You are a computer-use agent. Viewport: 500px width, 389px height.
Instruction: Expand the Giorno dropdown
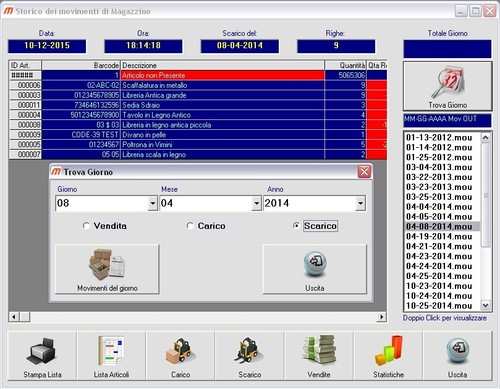(x=153, y=203)
